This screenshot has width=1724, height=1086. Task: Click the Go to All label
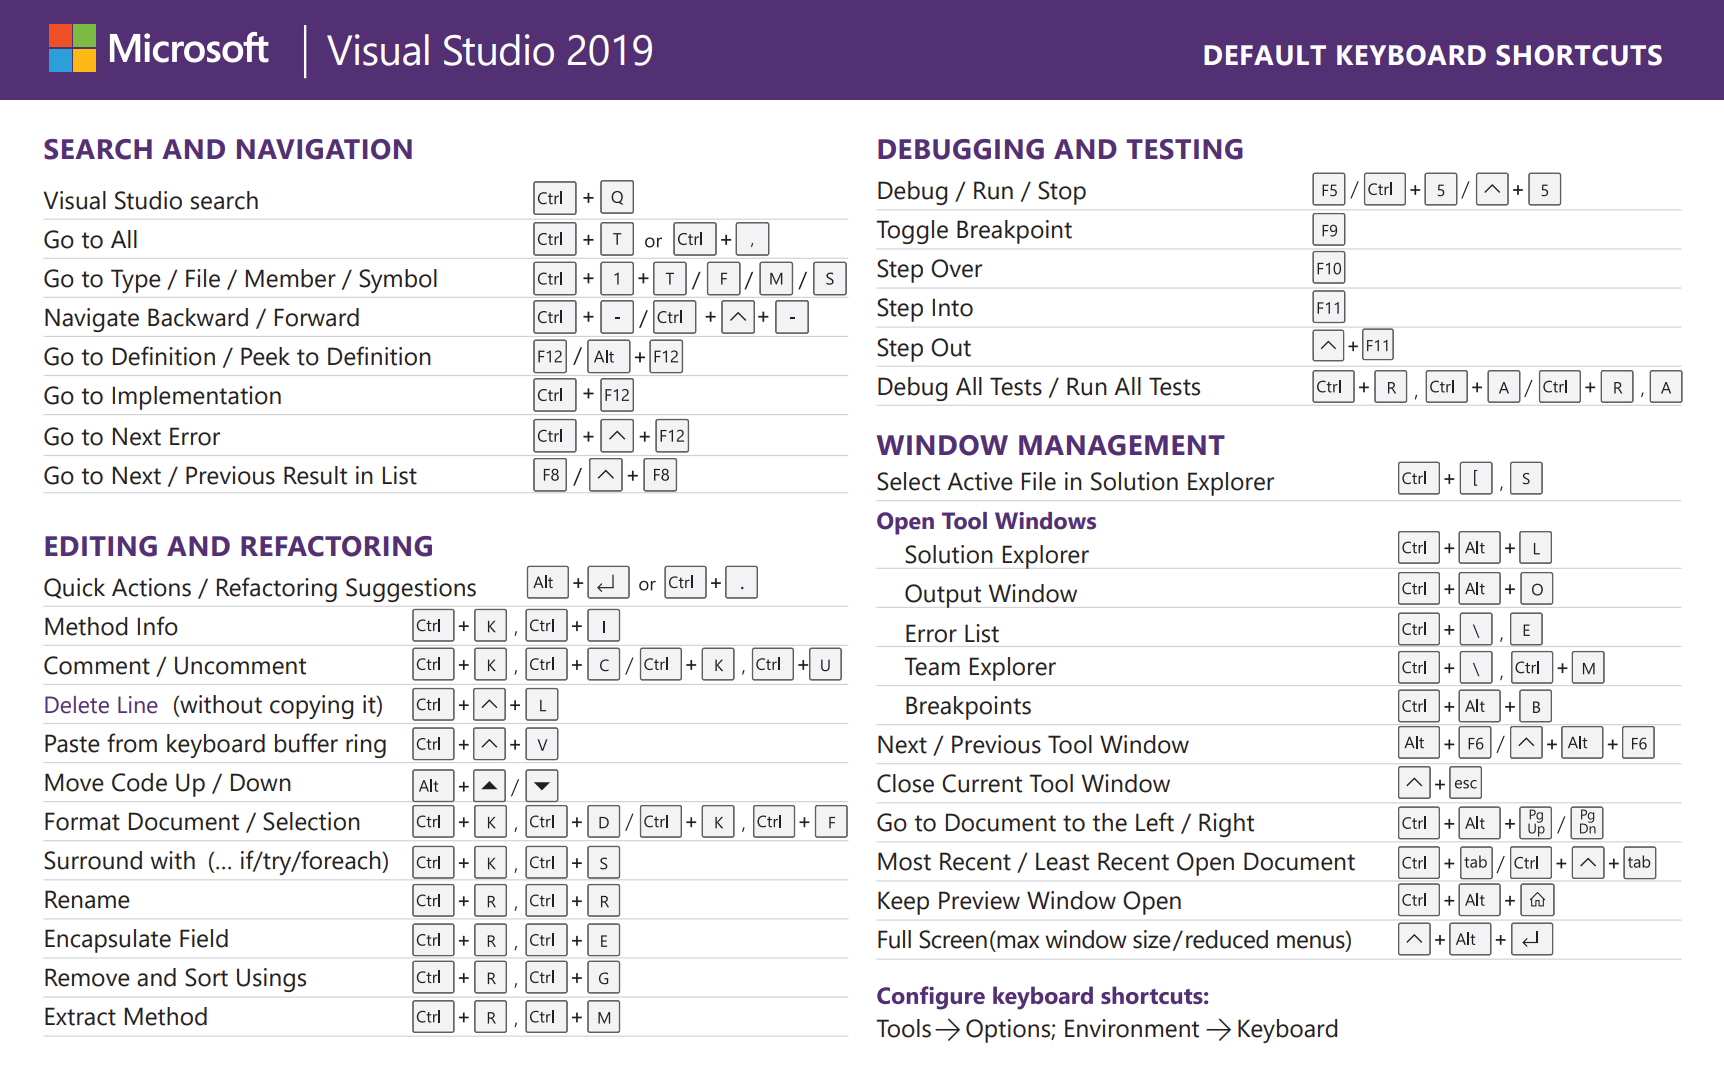coord(91,240)
